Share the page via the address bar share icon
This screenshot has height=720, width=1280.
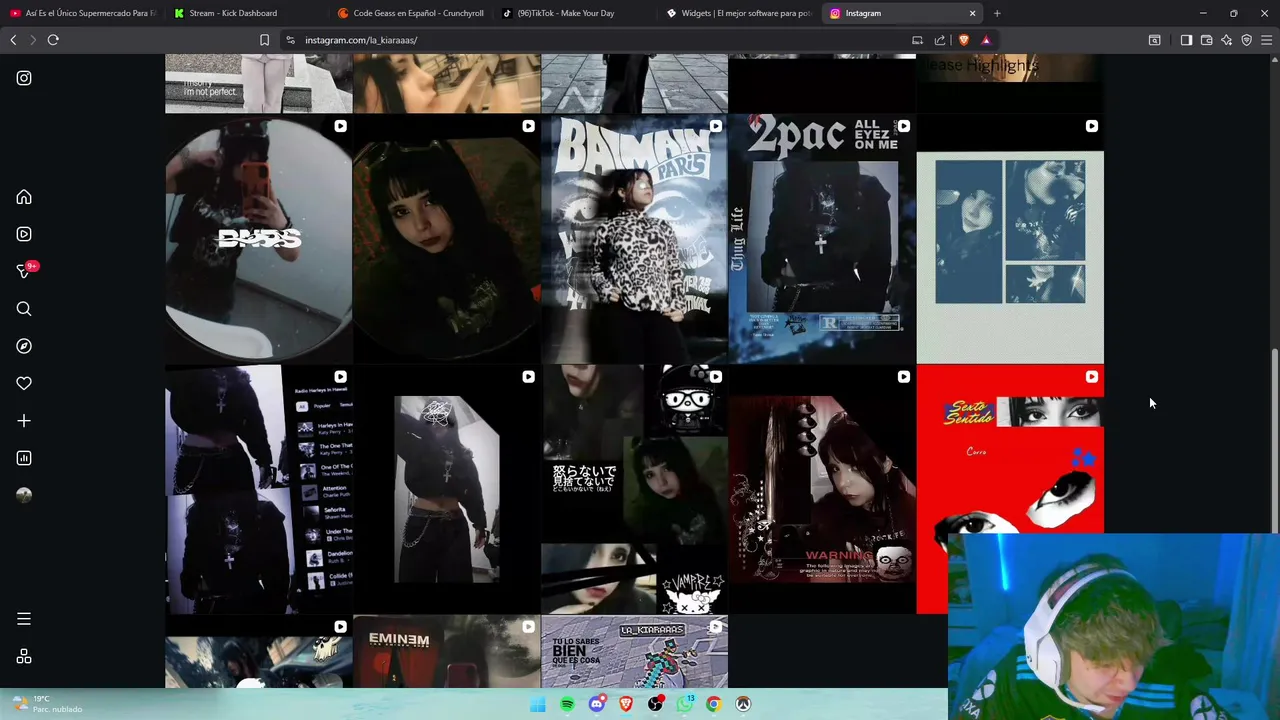coord(940,40)
